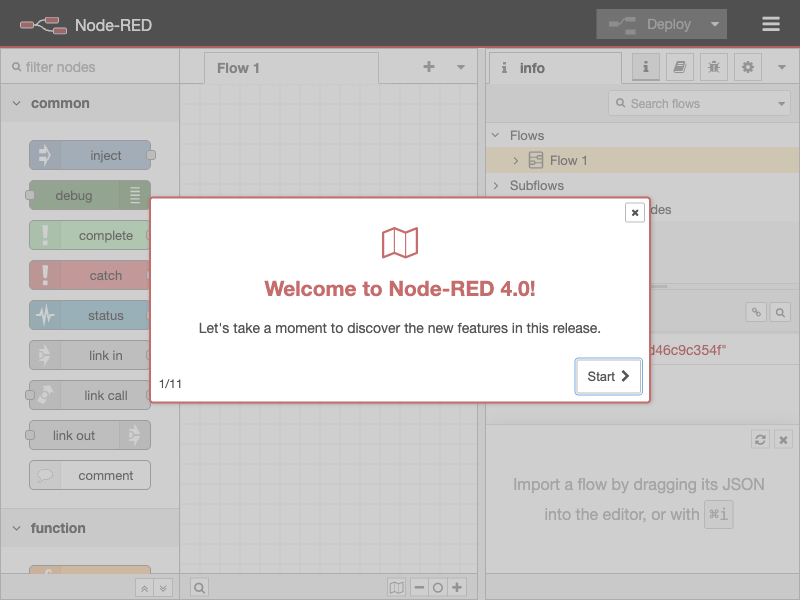Click the Start button in the welcome tour
The height and width of the screenshot is (600, 800).
point(608,377)
